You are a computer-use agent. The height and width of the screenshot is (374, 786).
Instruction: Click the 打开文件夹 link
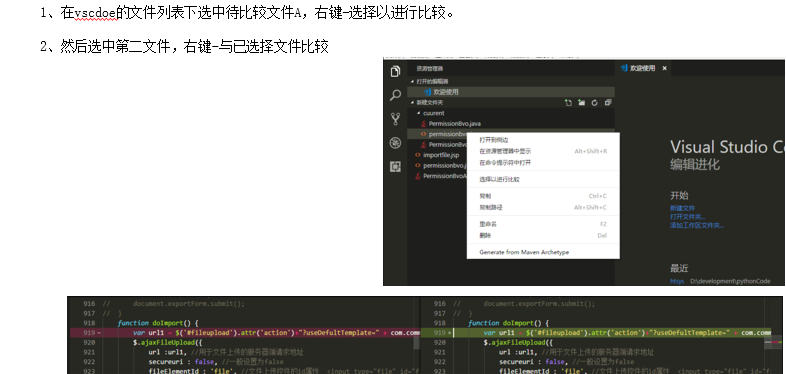click(x=688, y=217)
